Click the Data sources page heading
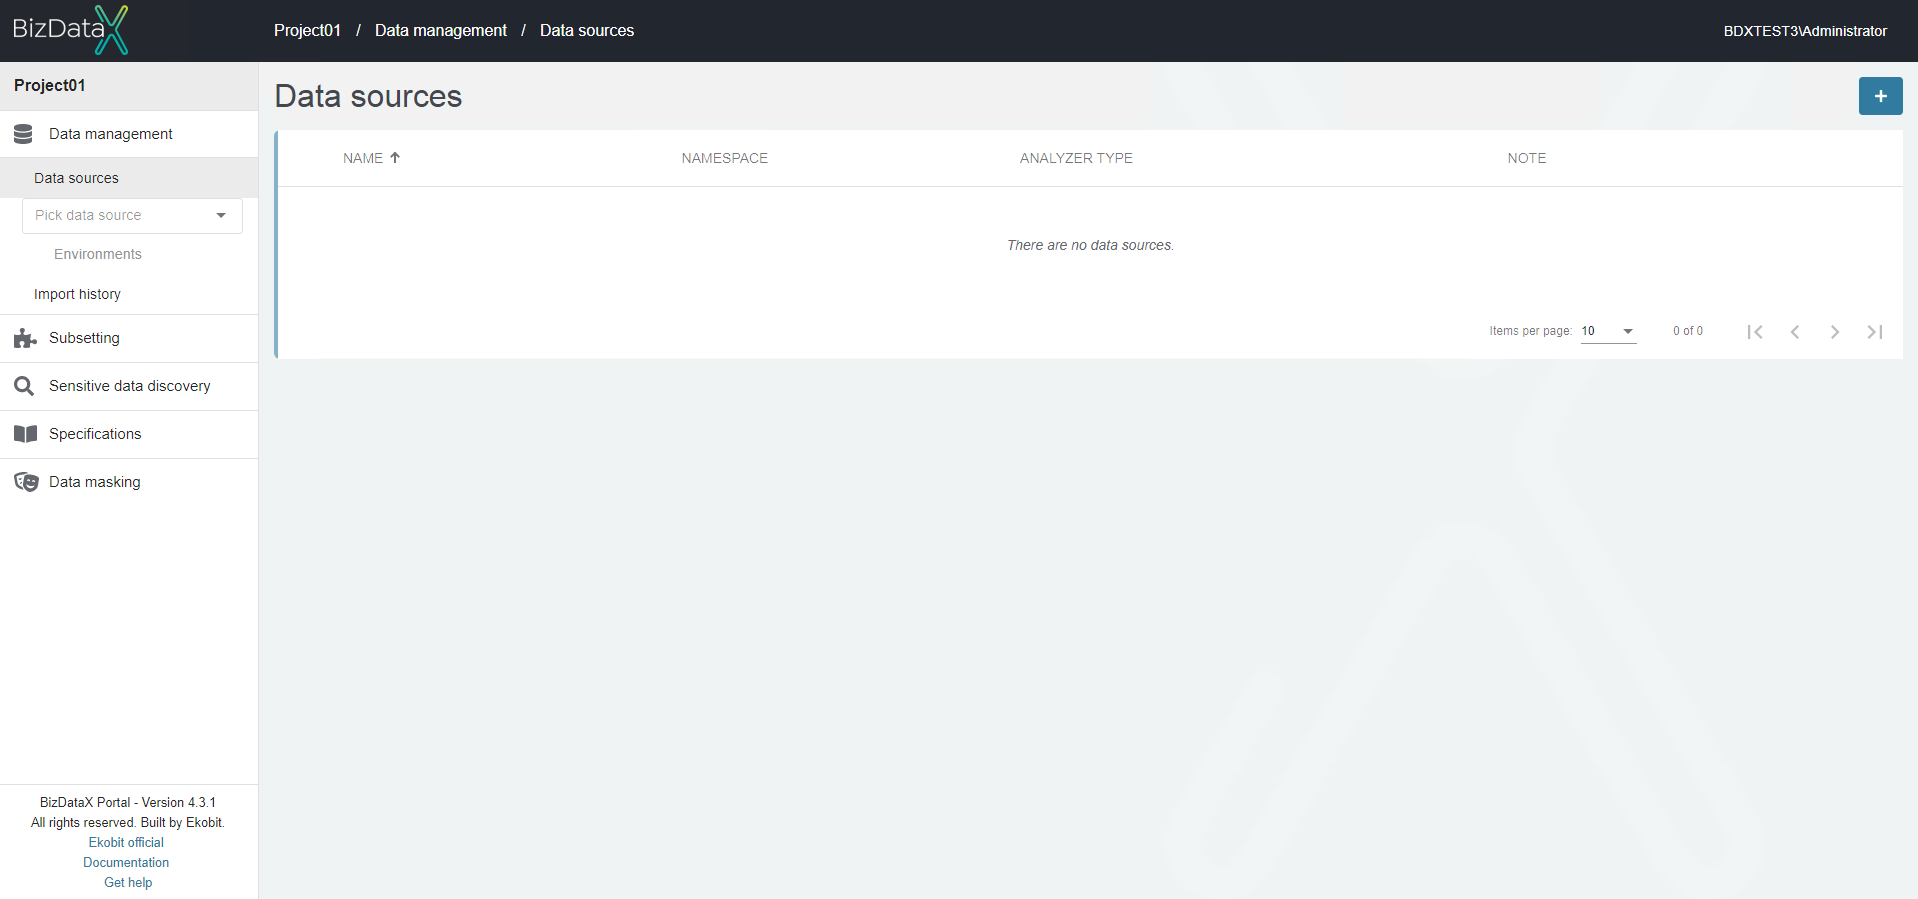Image resolution: width=1918 pixels, height=899 pixels. coord(368,96)
